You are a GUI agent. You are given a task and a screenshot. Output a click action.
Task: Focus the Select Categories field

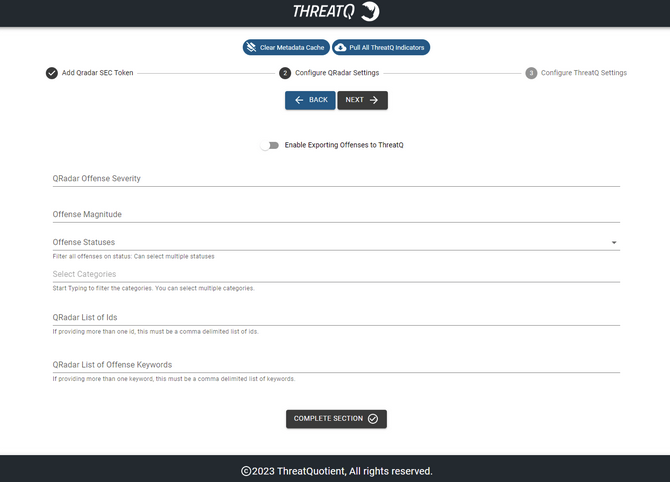click(336, 274)
